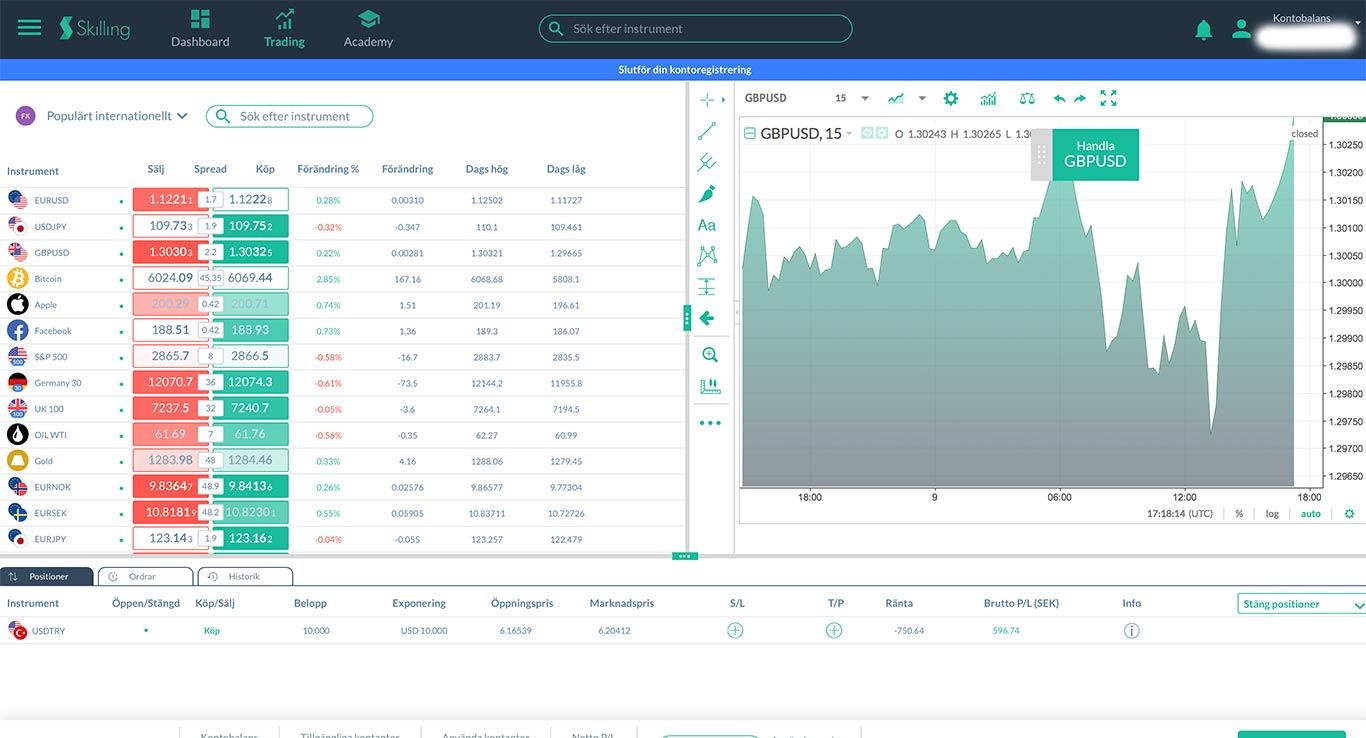The image size is (1366, 738).
Task: Click Gold sell price 1283.98
Action: click(x=171, y=460)
